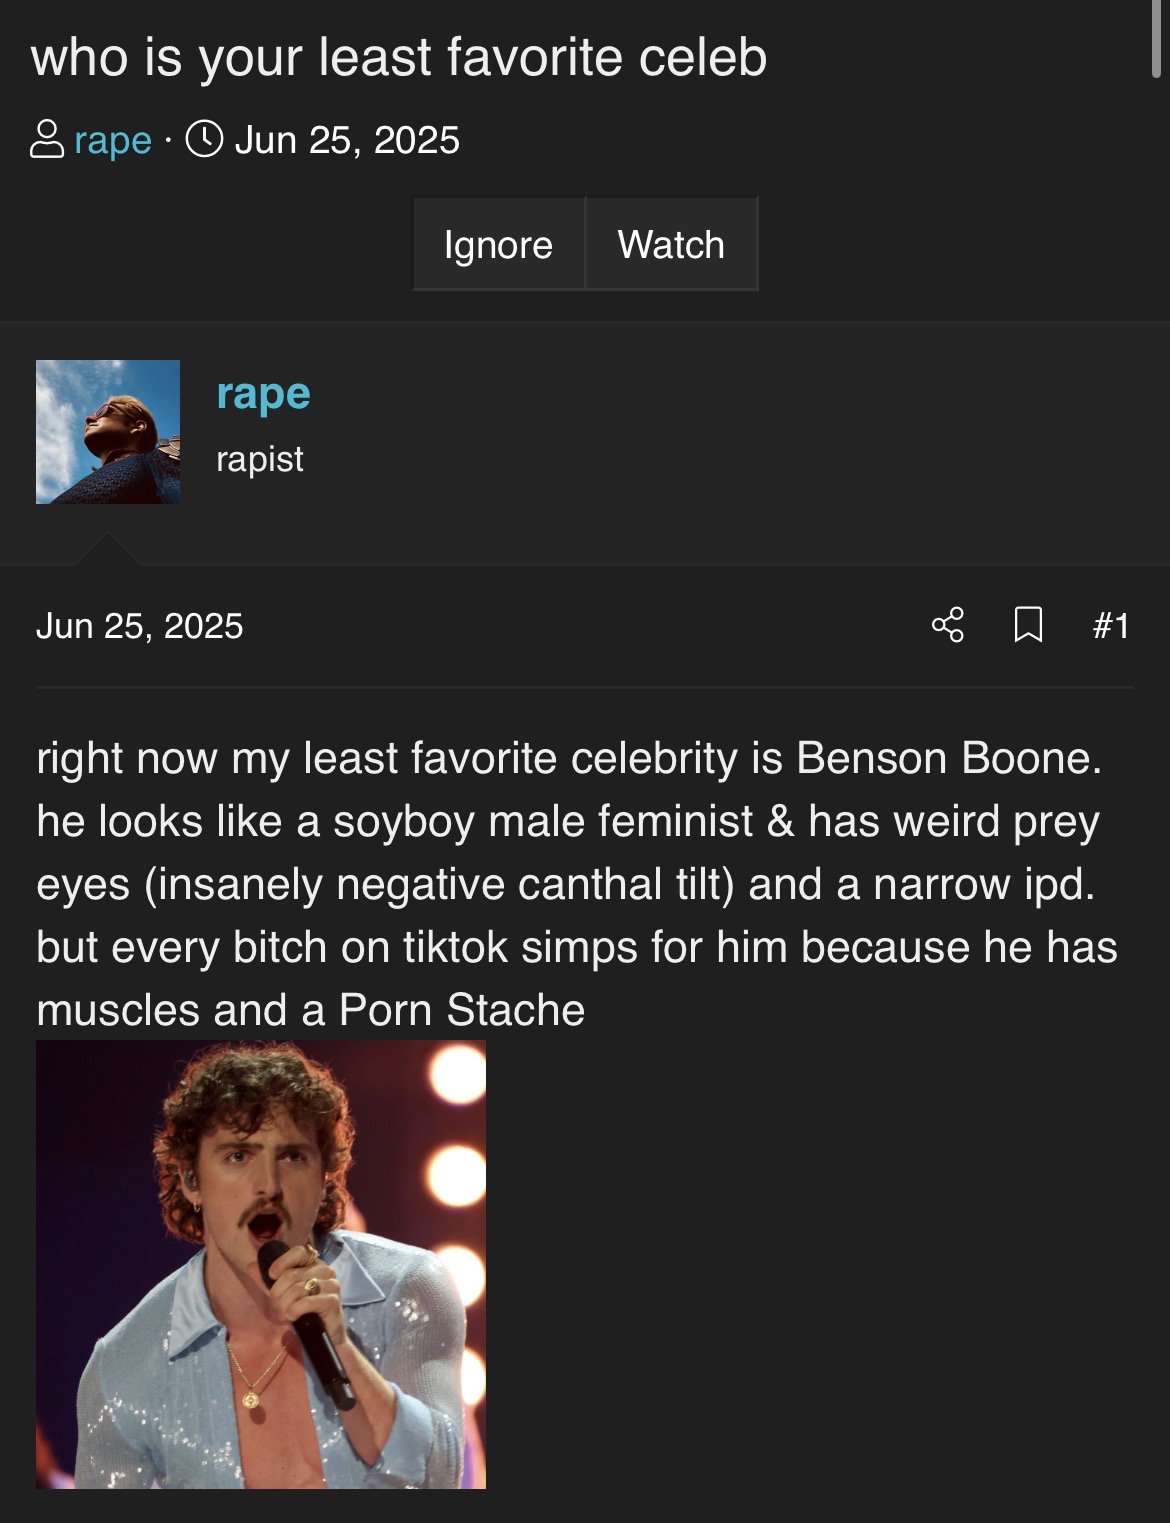Open the poster's avatar thumbnail
Screen dimensions: 1170x1523
point(108,432)
